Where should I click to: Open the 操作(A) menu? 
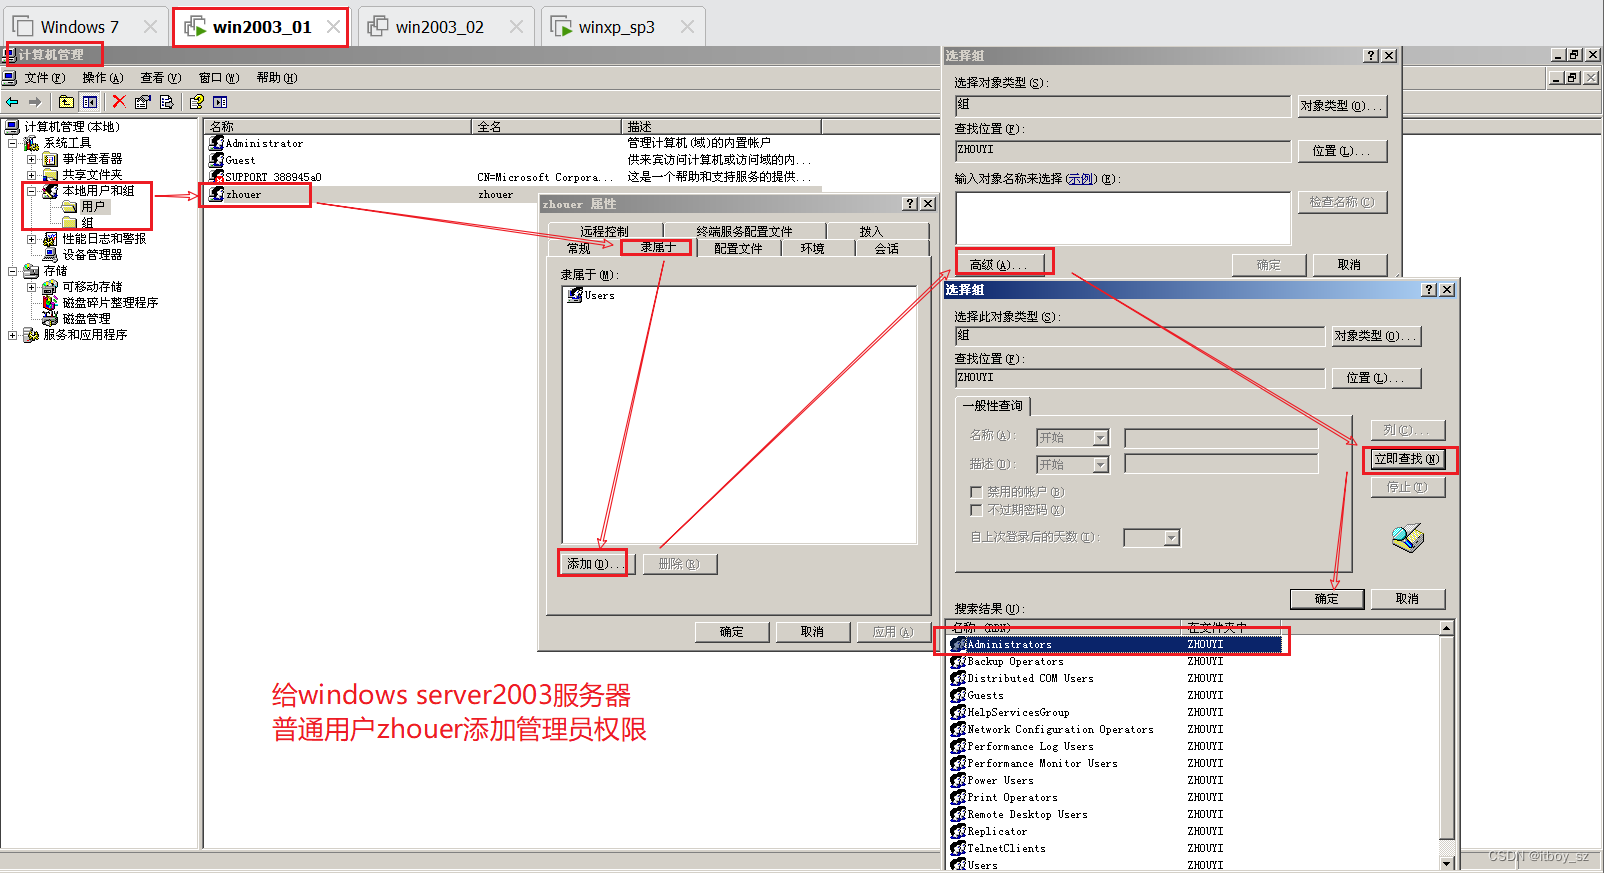[103, 78]
